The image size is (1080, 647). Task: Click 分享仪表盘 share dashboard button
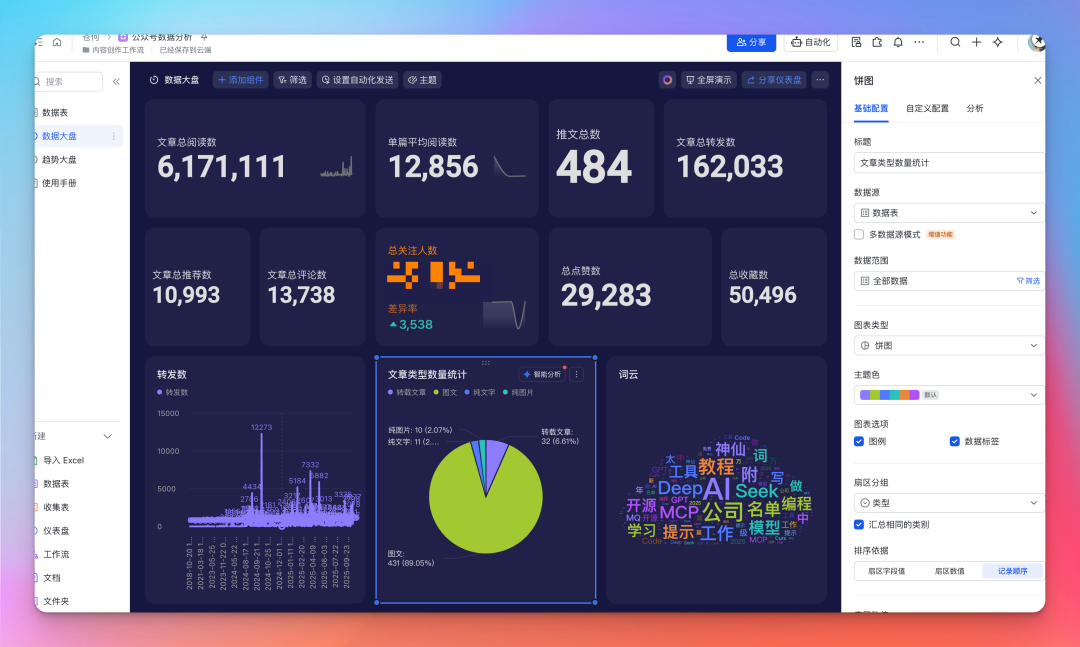pyautogui.click(x=774, y=80)
